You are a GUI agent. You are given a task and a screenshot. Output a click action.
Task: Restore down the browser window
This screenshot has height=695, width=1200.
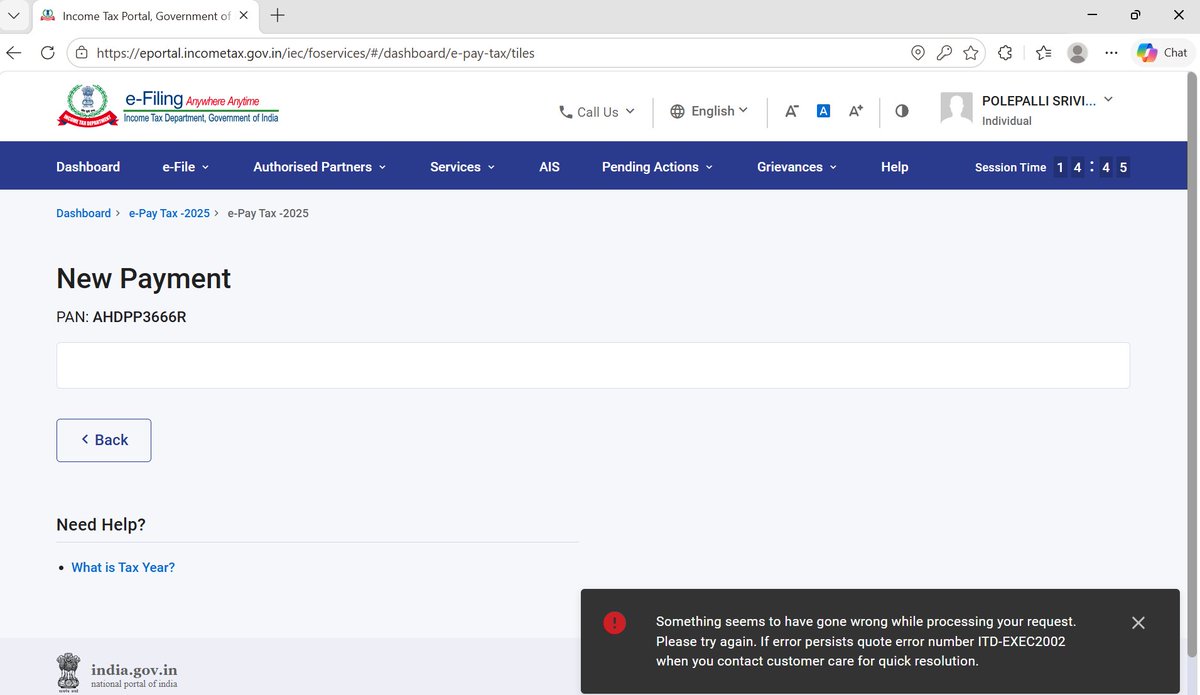point(1135,15)
